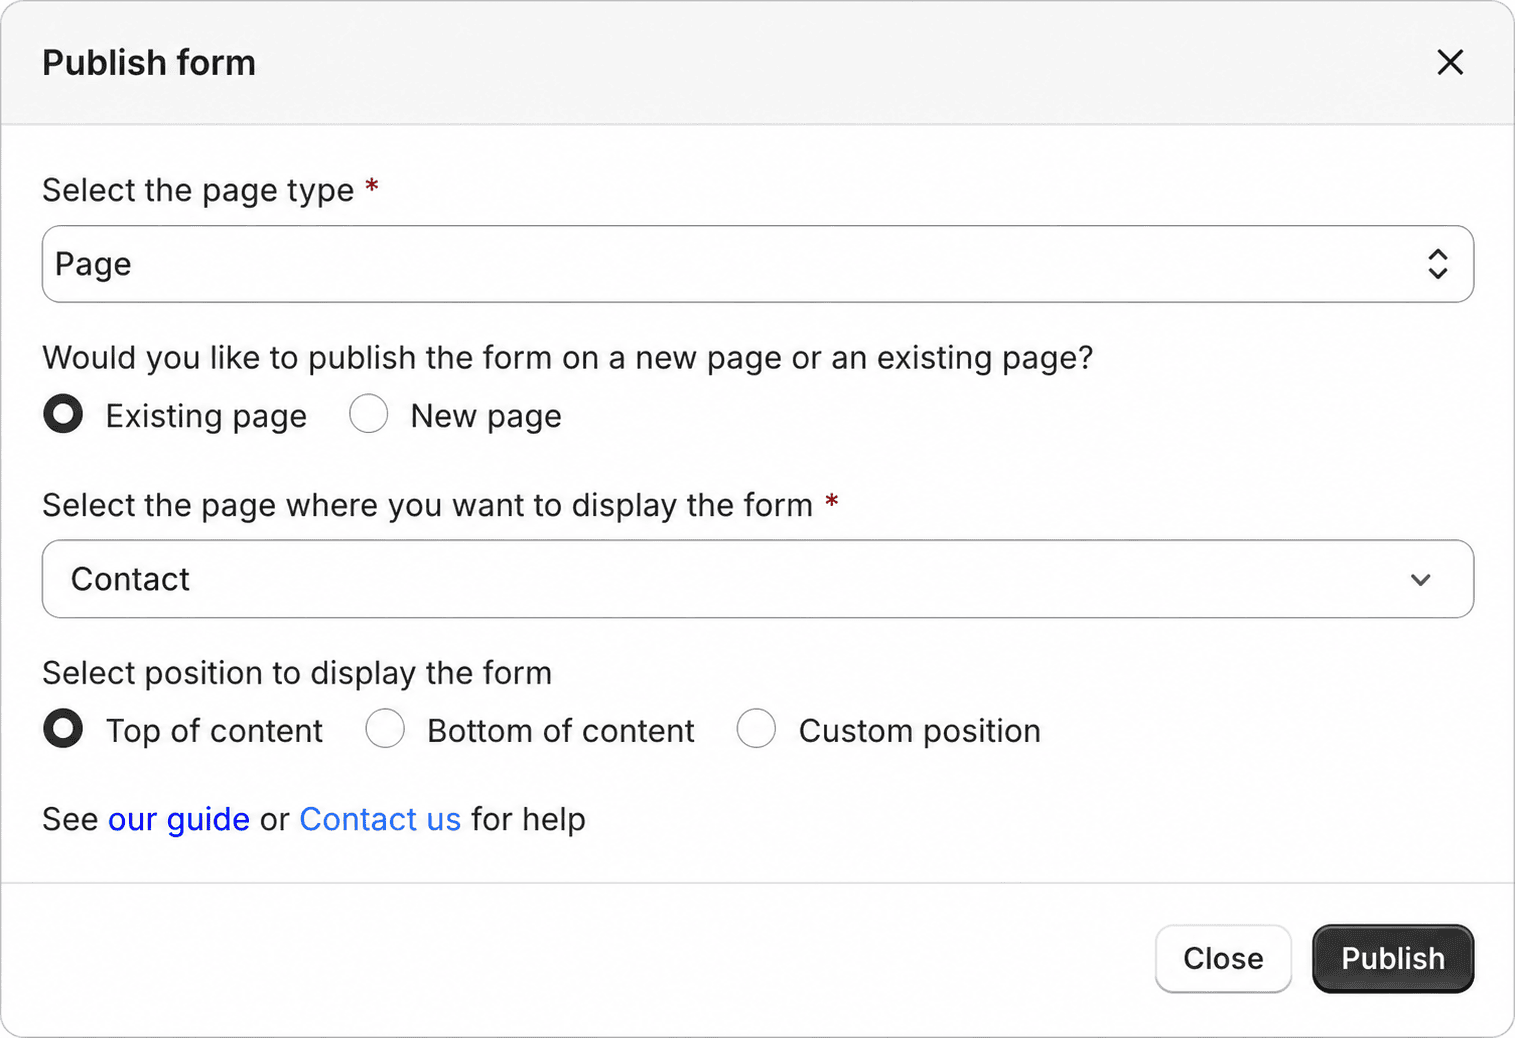The height and width of the screenshot is (1038, 1515).
Task: Choose the New page radio option
Action: [x=369, y=414]
